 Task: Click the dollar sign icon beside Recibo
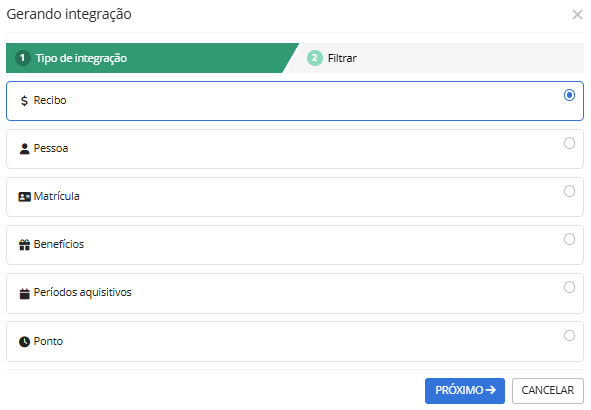tap(24, 101)
